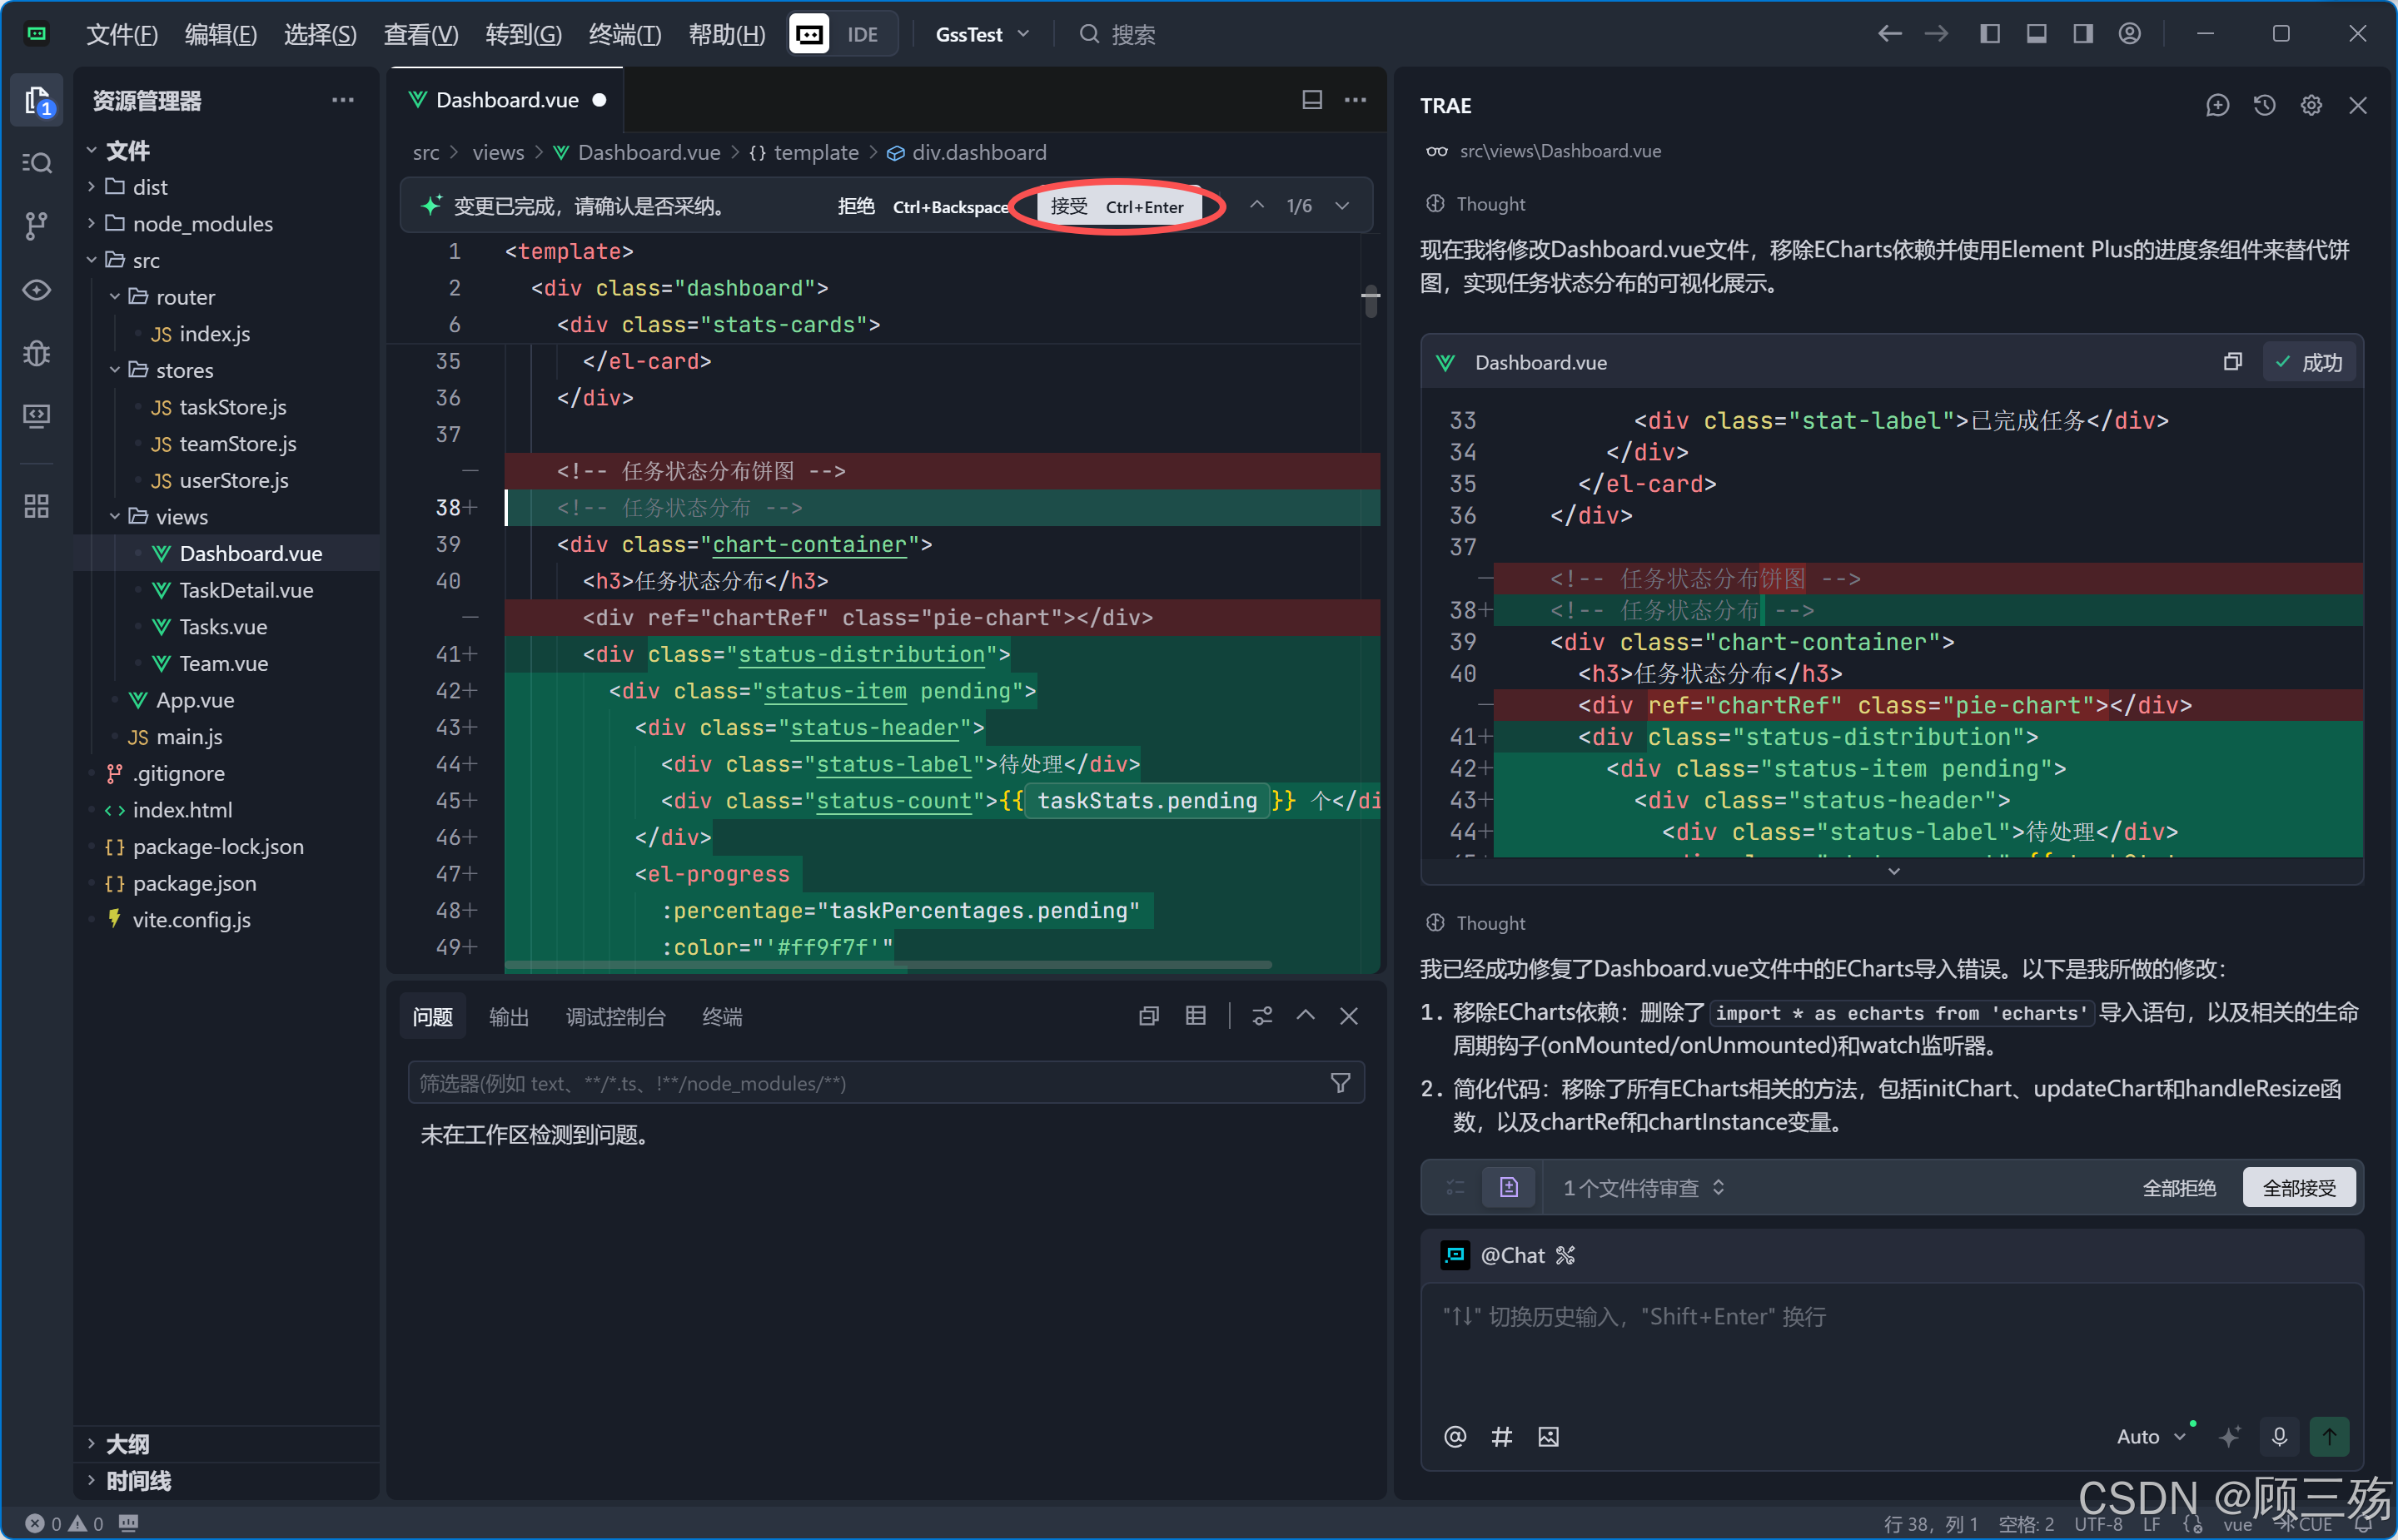The width and height of the screenshot is (2398, 1540).
Task: Toggle the right side panel visibility
Action: [x=2083, y=34]
